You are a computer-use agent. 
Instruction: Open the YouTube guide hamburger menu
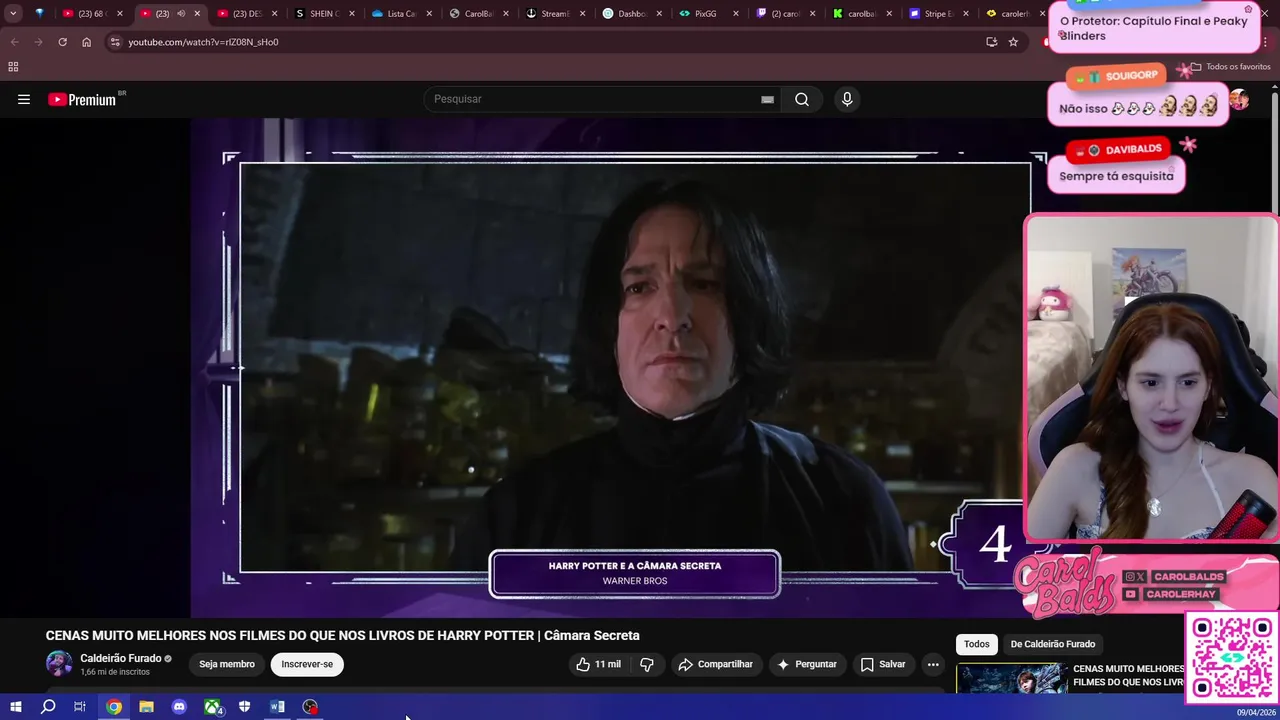[x=24, y=99]
